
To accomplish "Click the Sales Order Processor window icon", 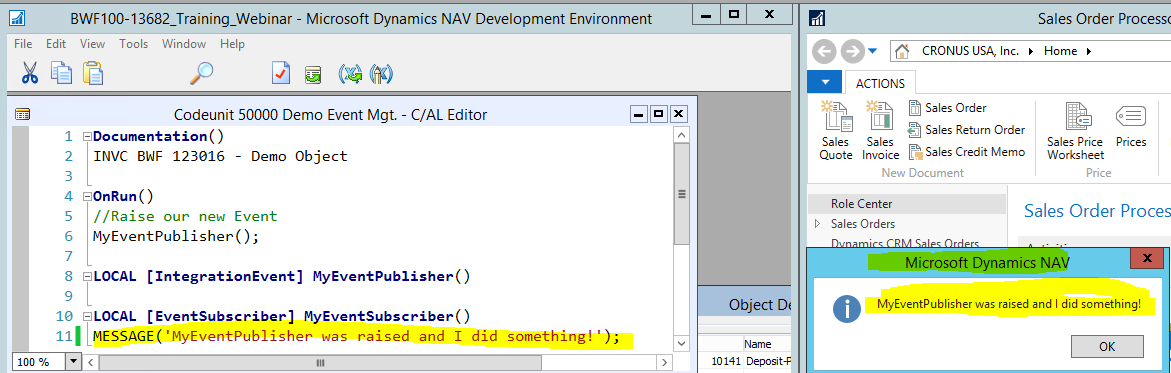I will tap(817, 18).
